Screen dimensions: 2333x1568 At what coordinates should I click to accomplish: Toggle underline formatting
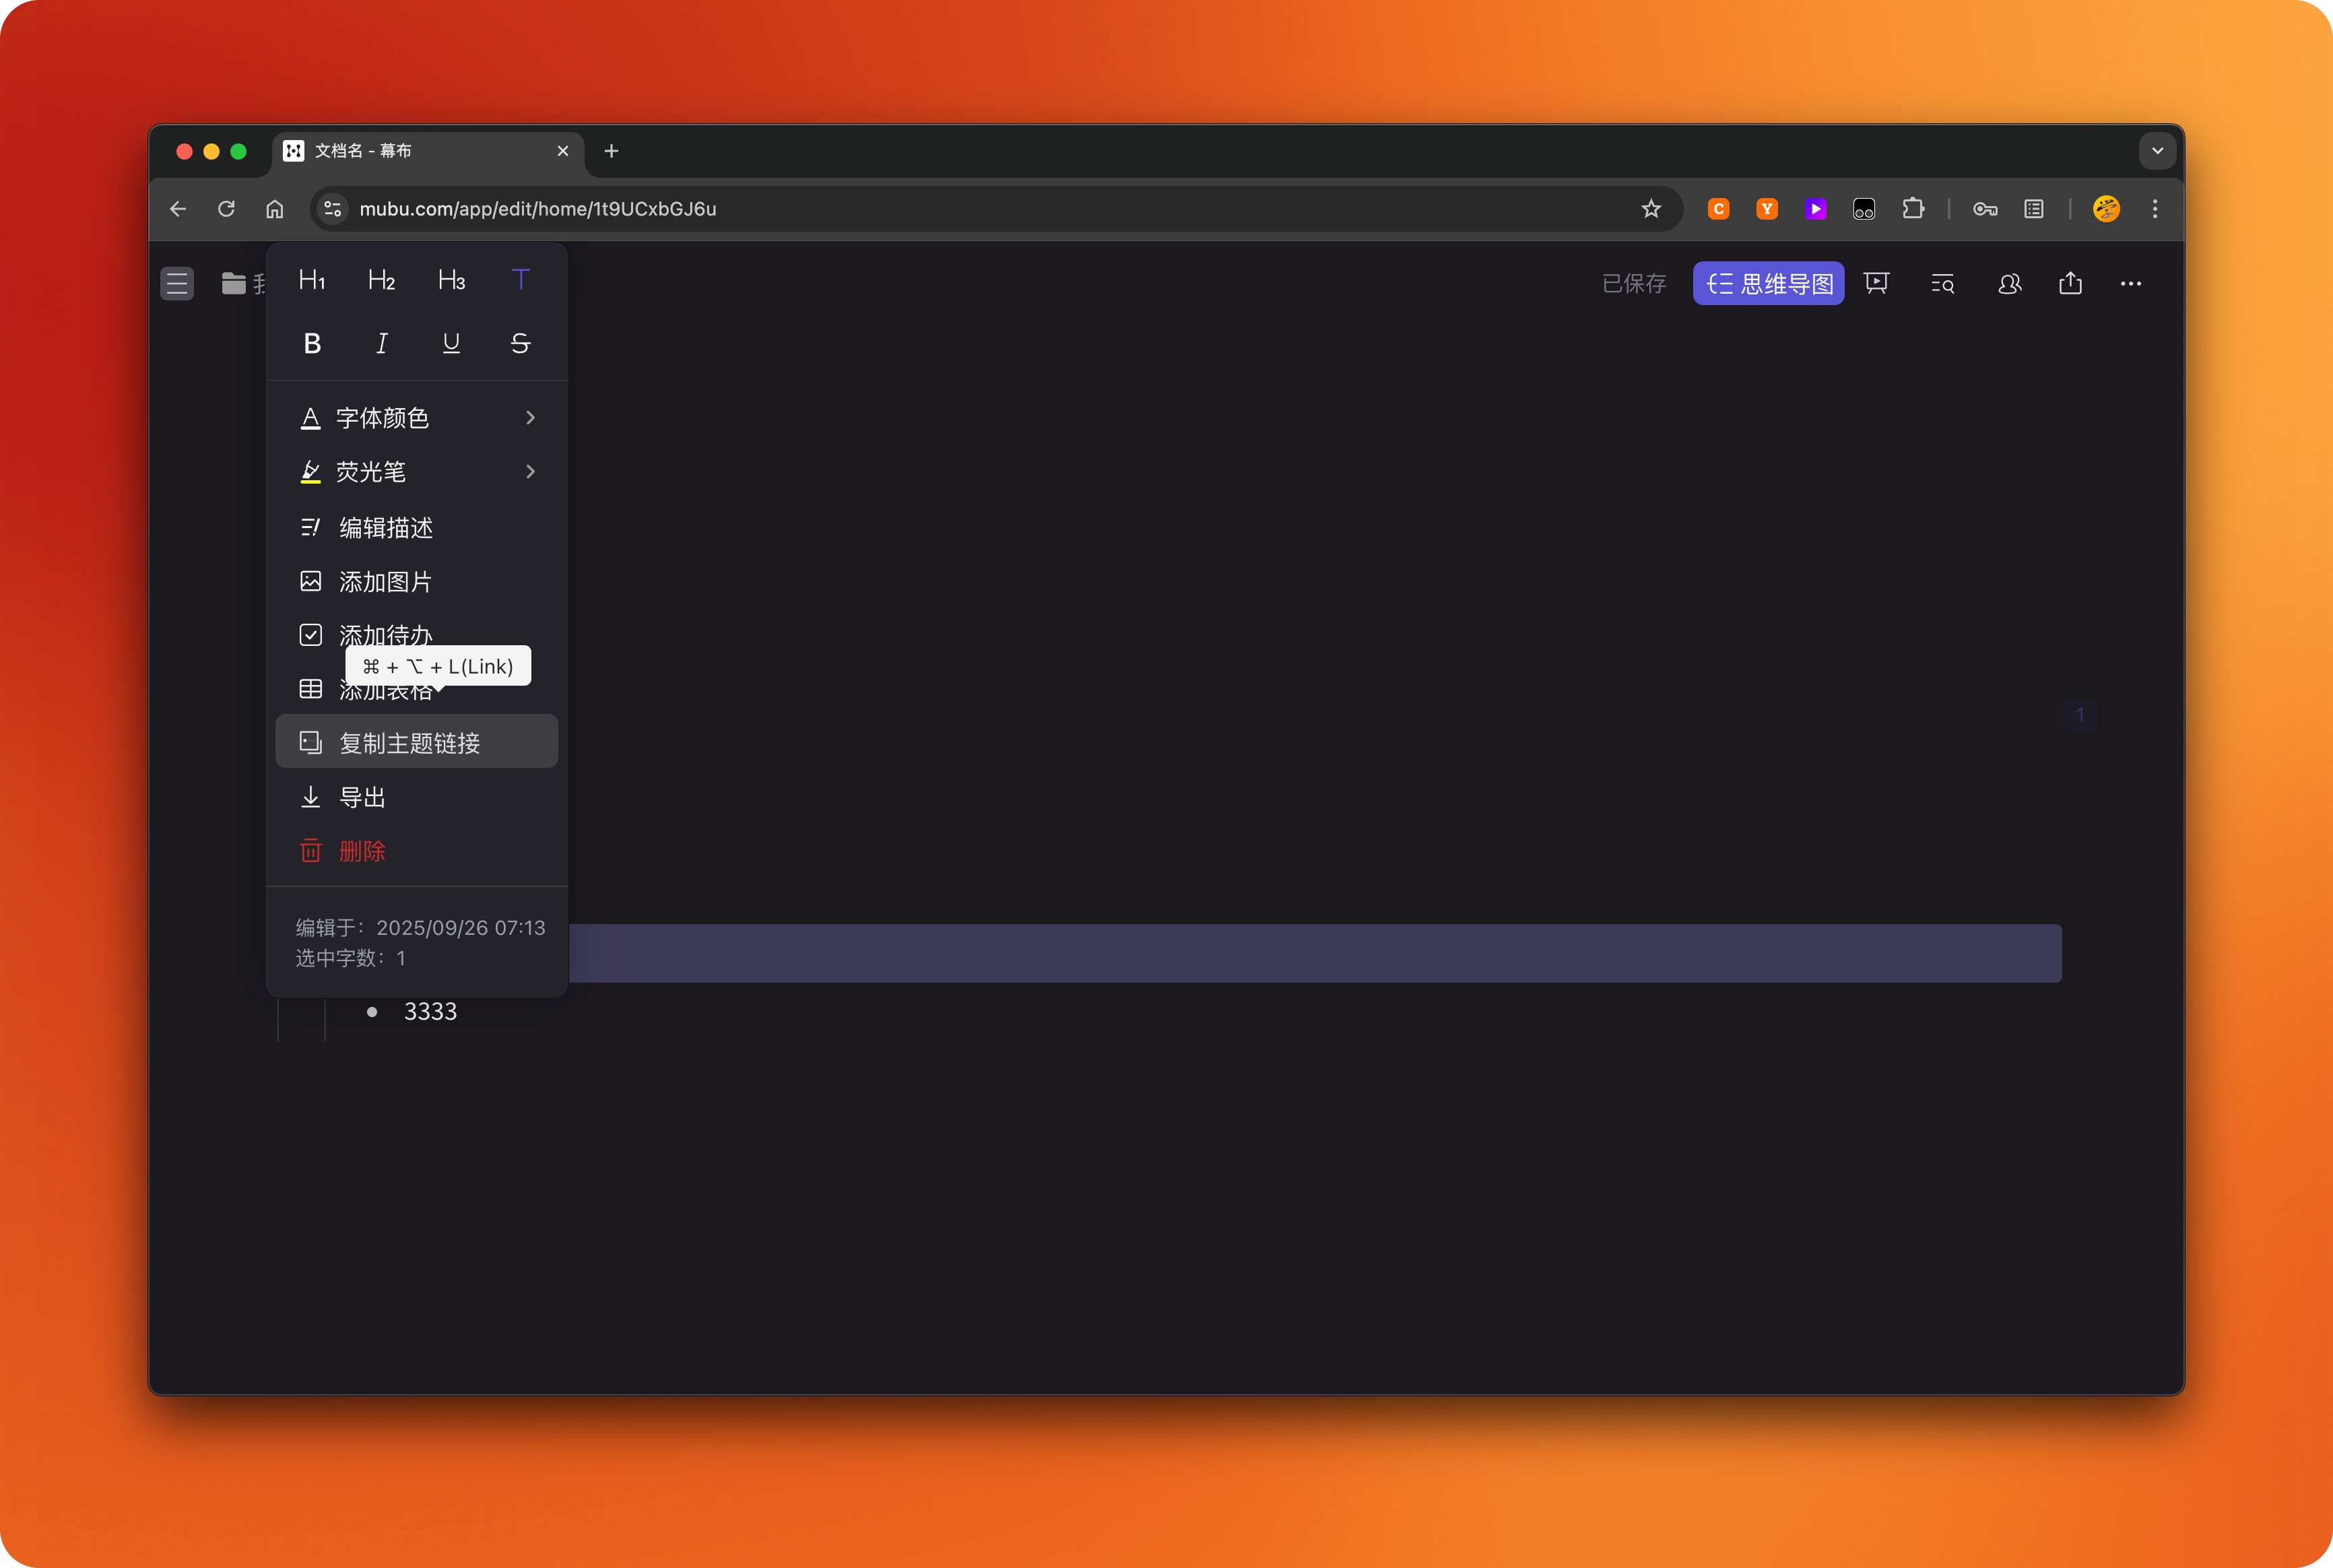[451, 343]
